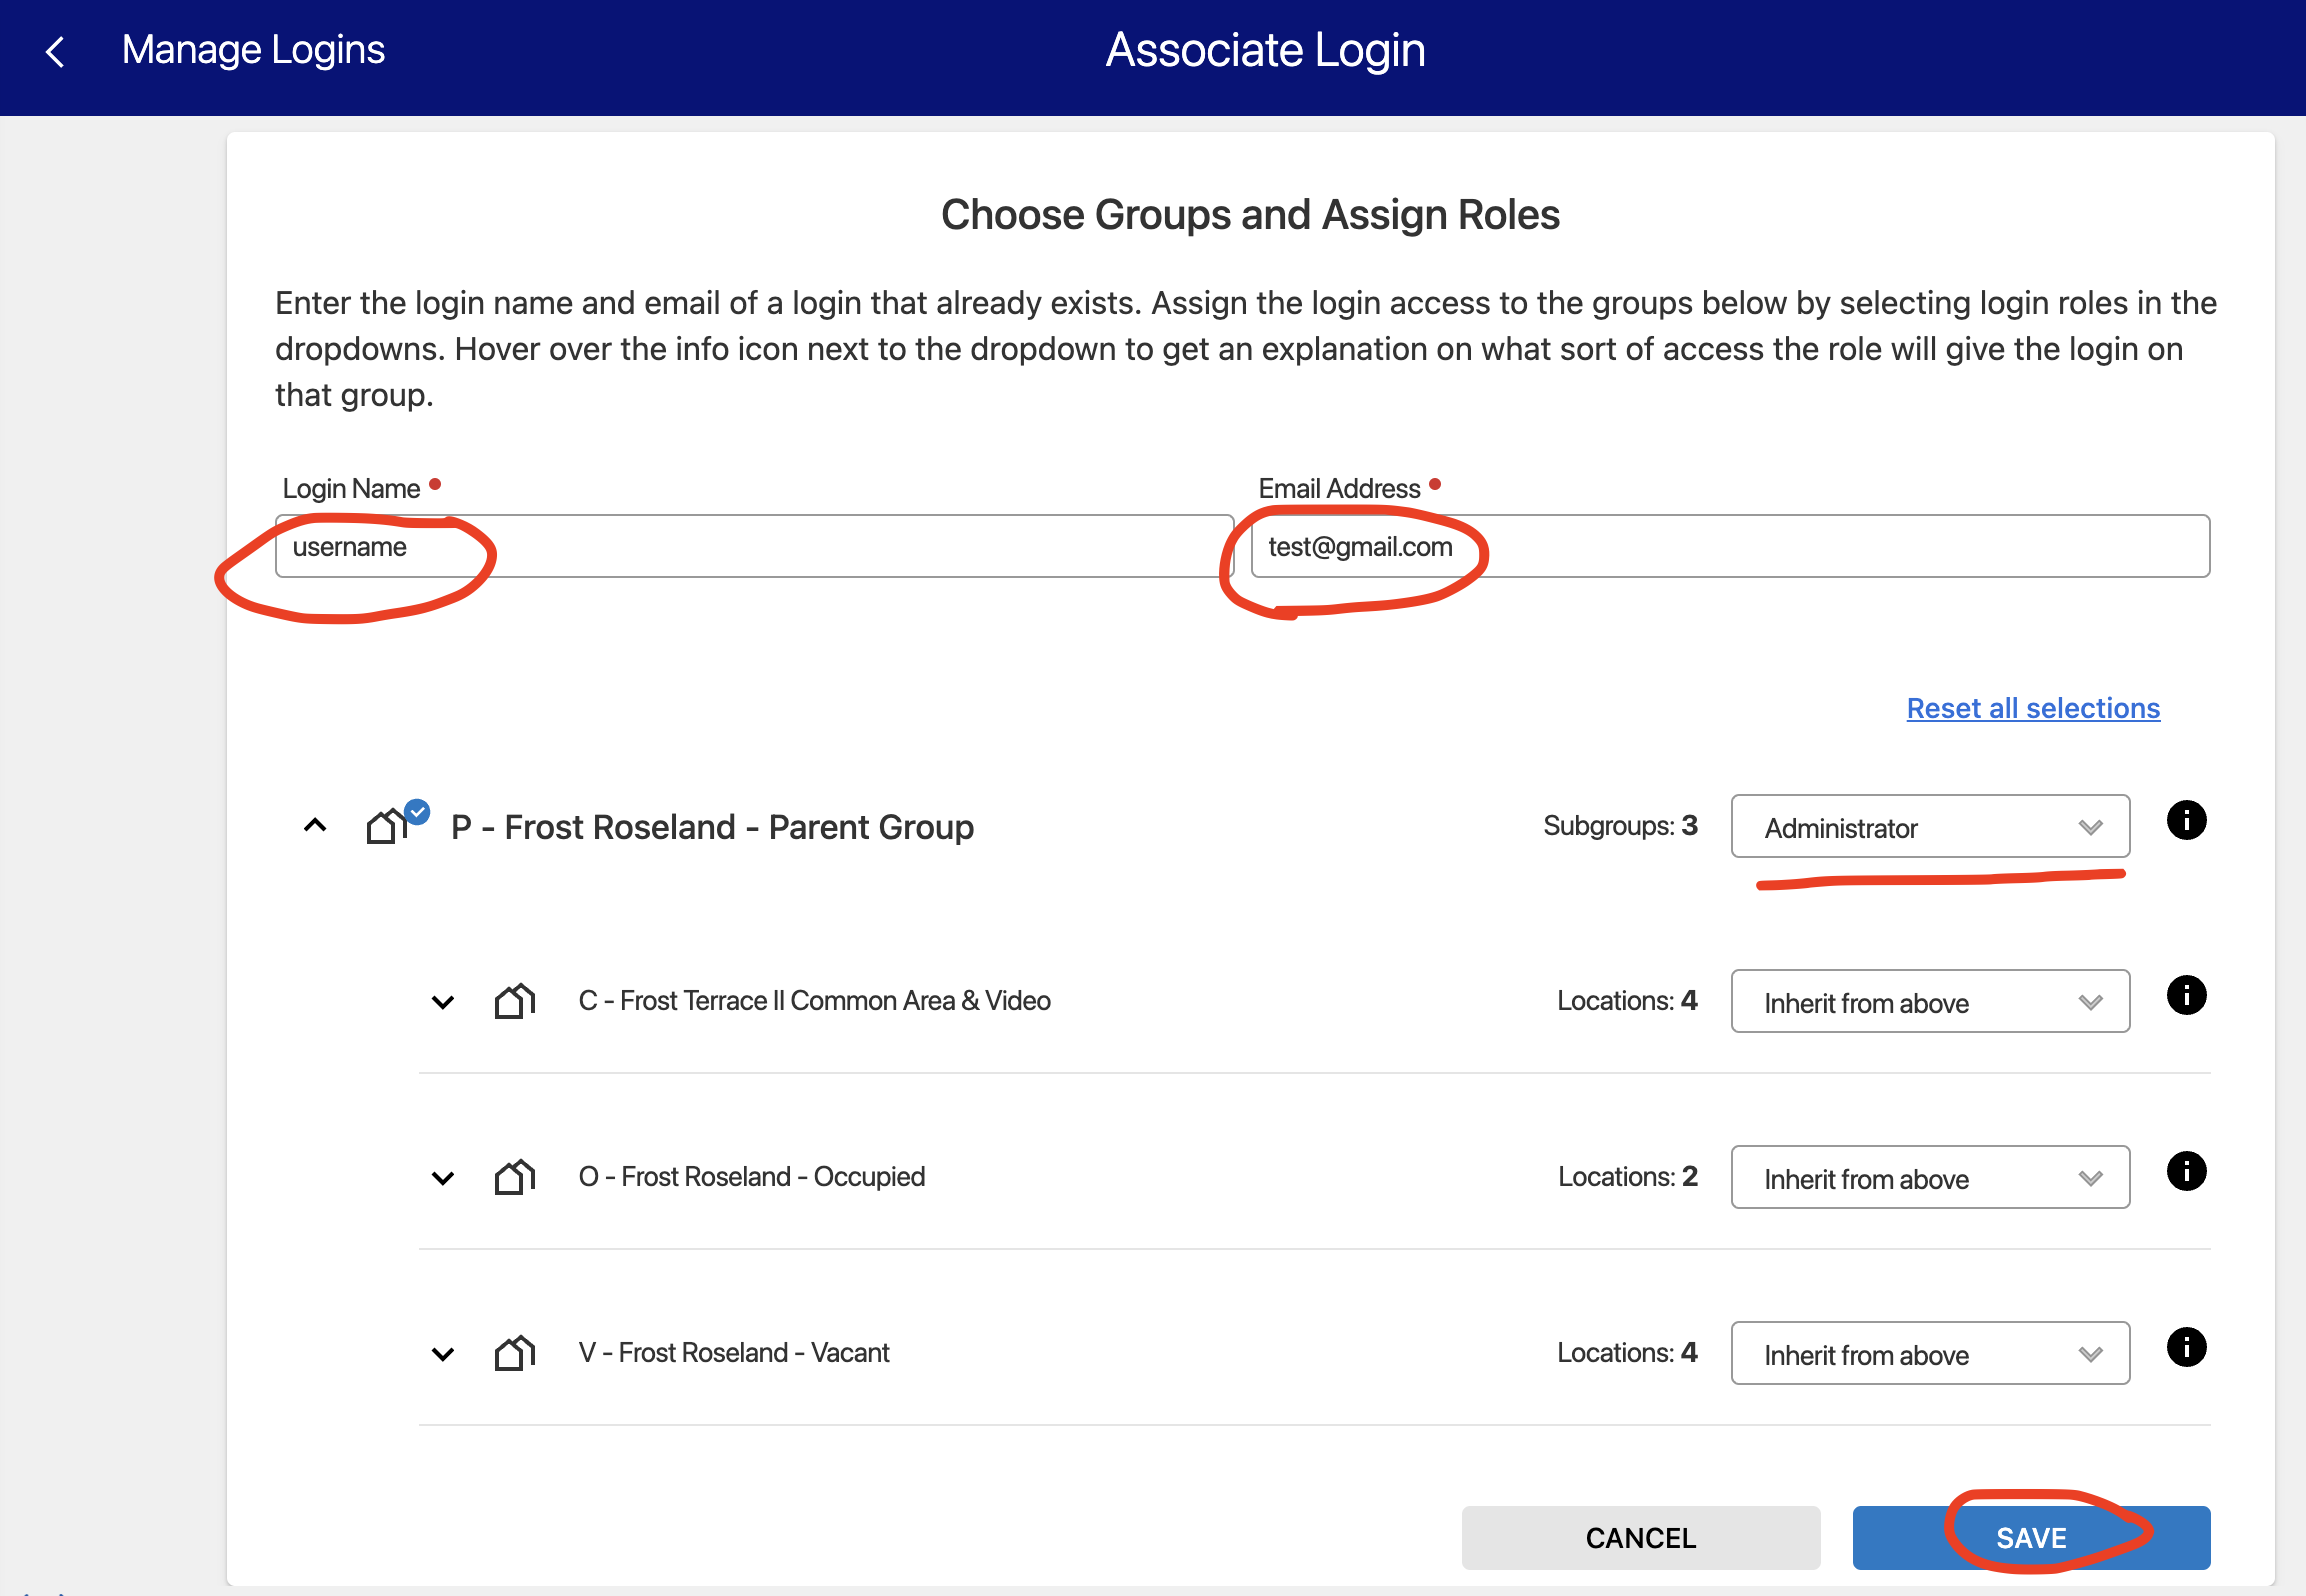Collapse the P - Frost Roseland Parent Group
The width and height of the screenshot is (2306, 1596).
click(315, 826)
